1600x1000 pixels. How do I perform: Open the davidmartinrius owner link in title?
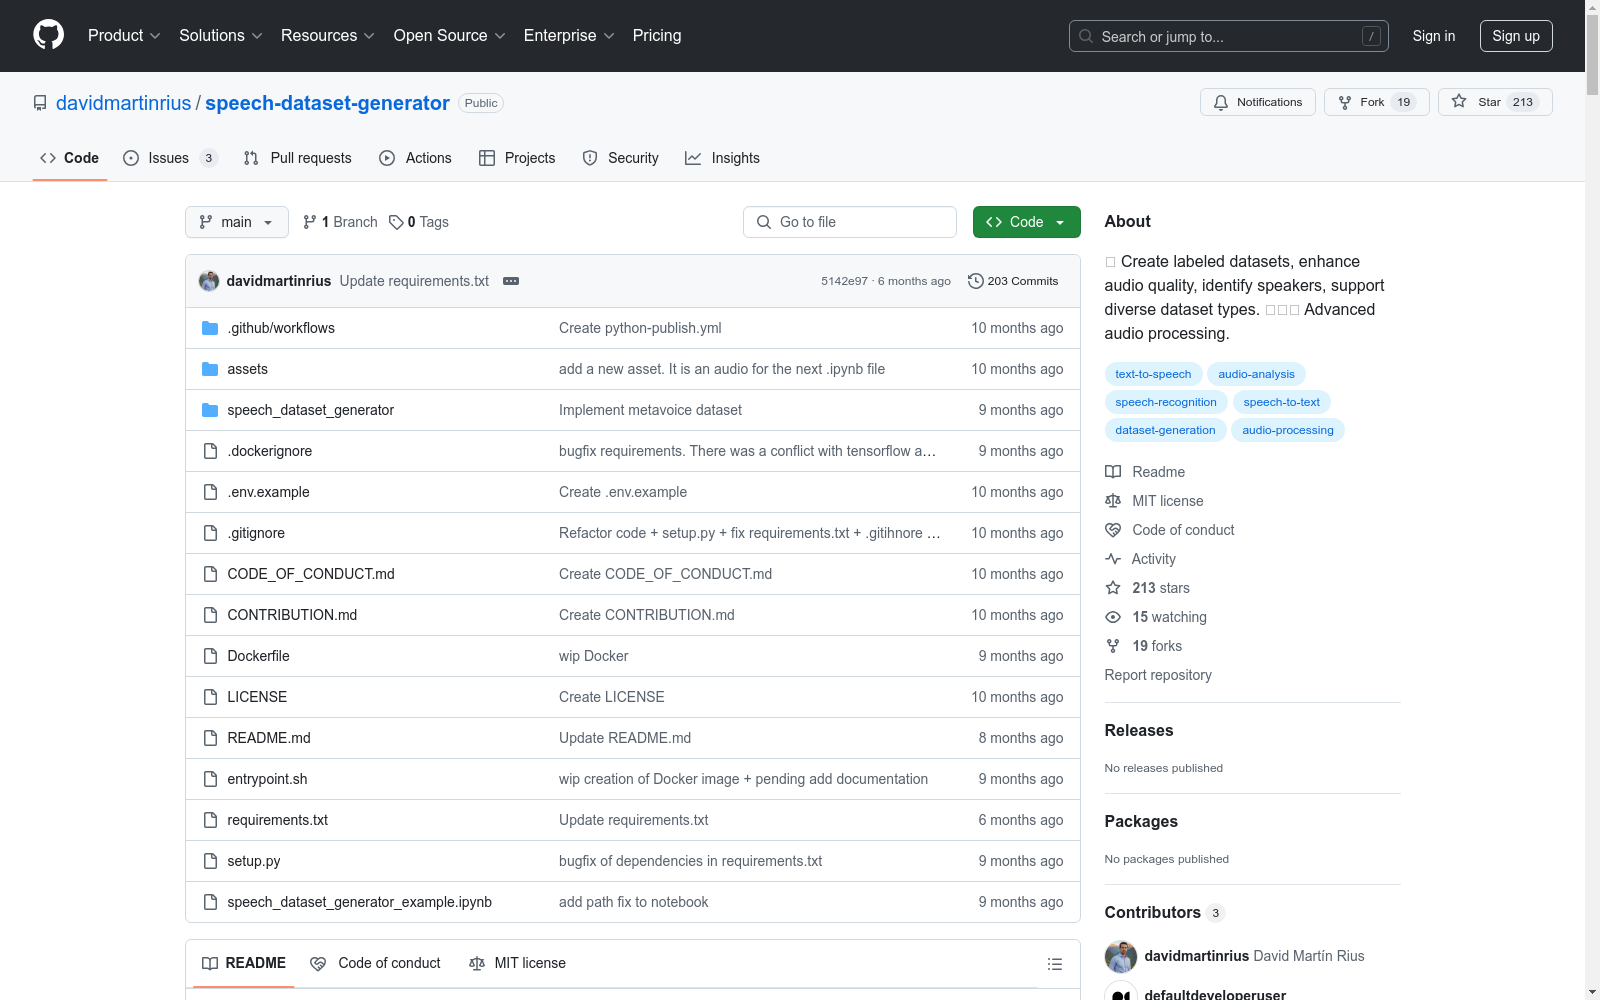tap(124, 103)
